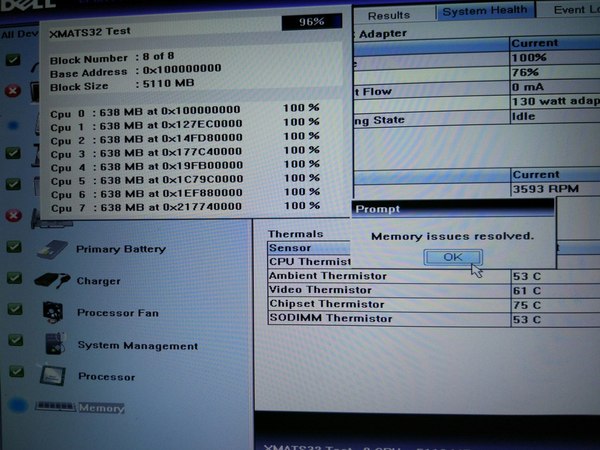
Task: Click the green check status next to Processor
Action: pyautogui.click(x=14, y=373)
